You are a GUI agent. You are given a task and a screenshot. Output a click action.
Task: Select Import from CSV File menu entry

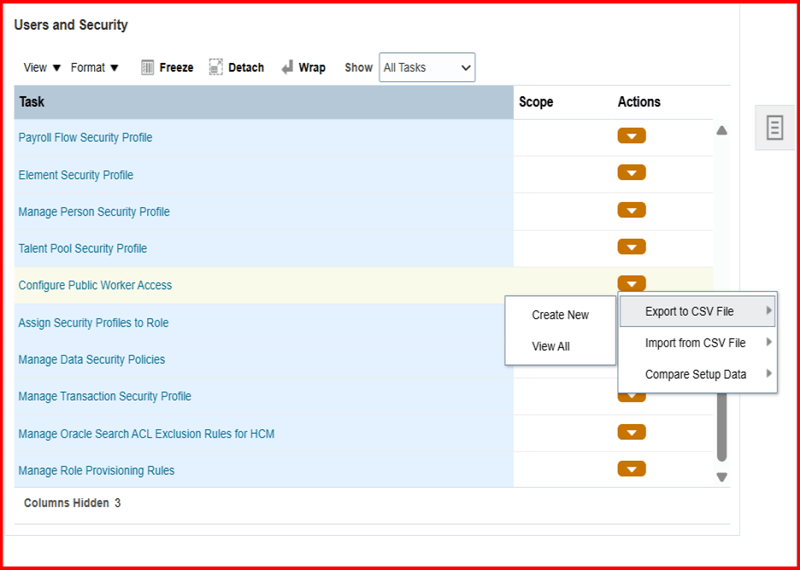click(695, 343)
